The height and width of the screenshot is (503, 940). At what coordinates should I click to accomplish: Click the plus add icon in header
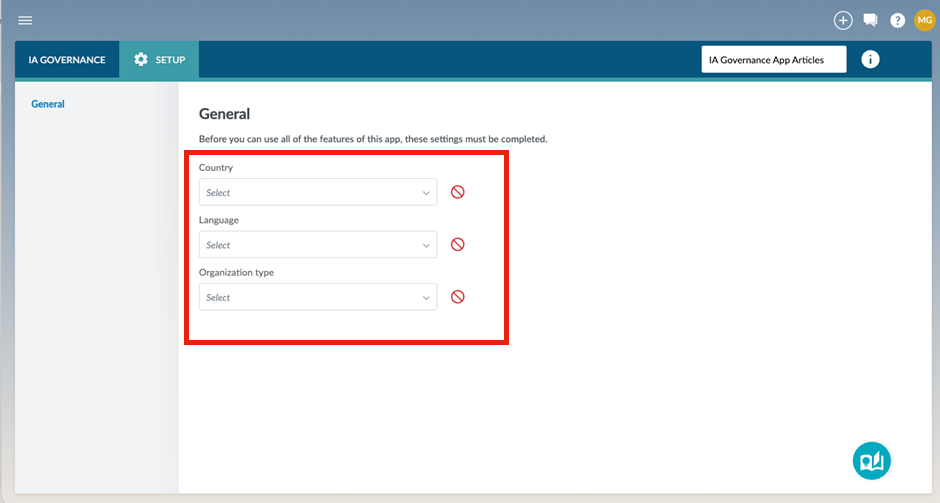coord(843,20)
